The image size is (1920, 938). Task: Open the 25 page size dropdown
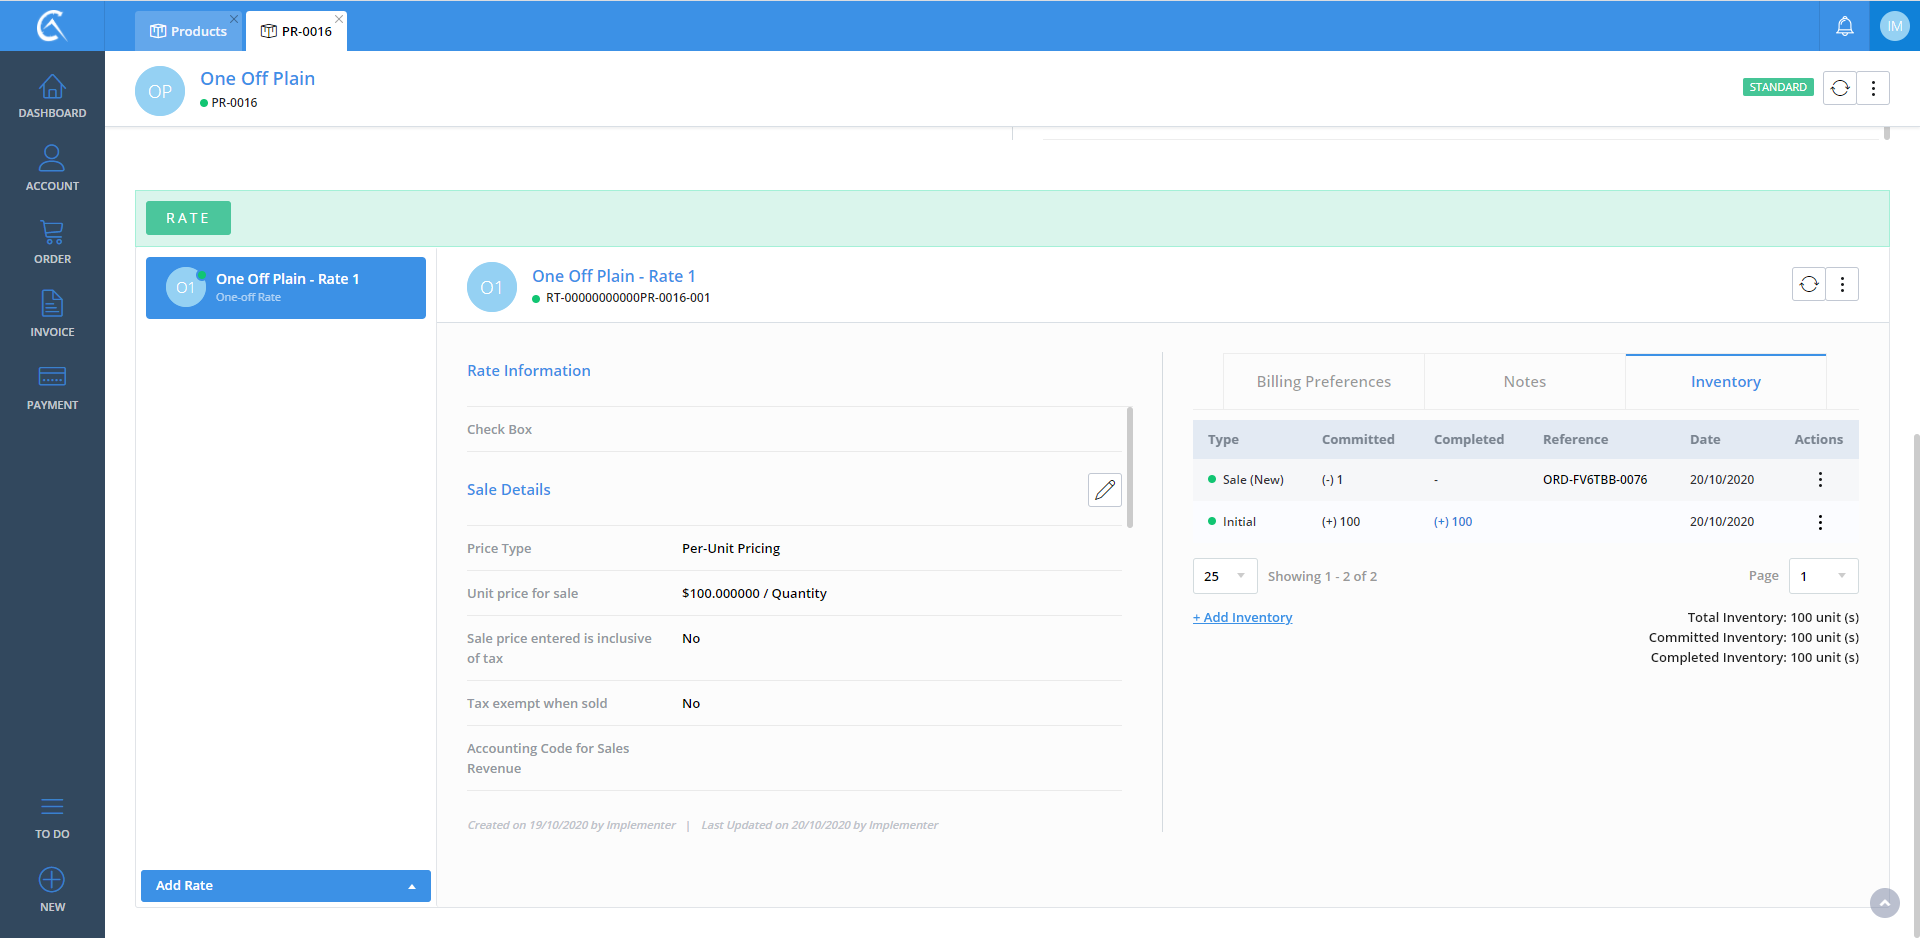1224,576
